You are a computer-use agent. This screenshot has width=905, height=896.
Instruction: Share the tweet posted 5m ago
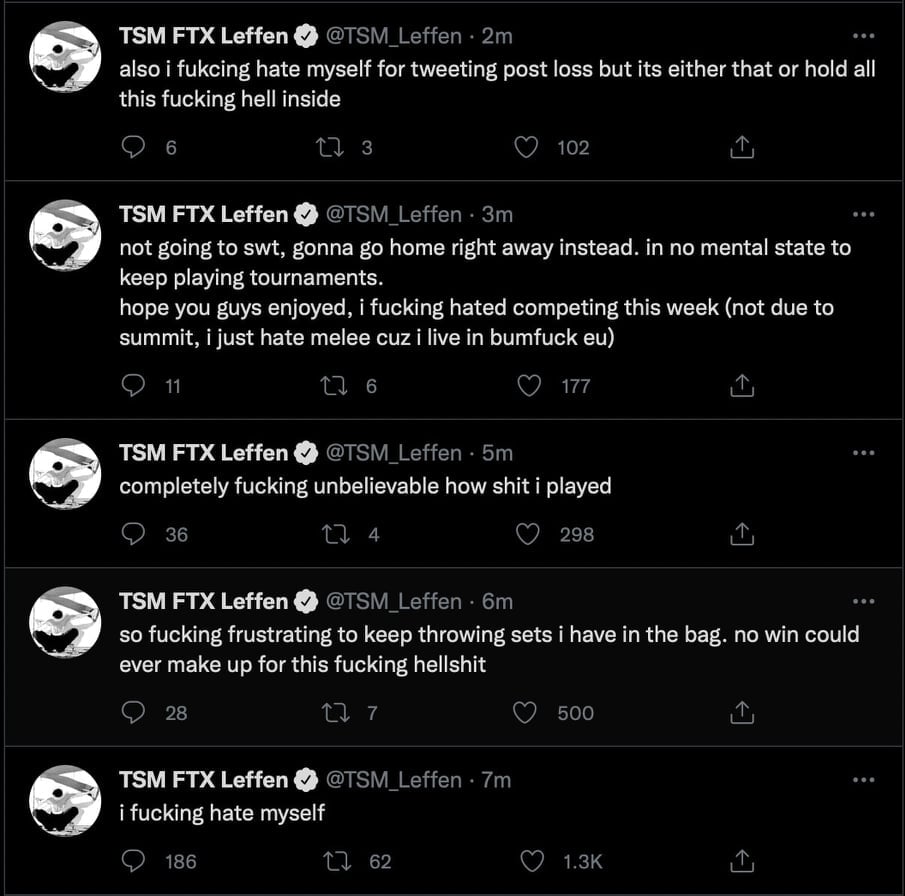[741, 535]
